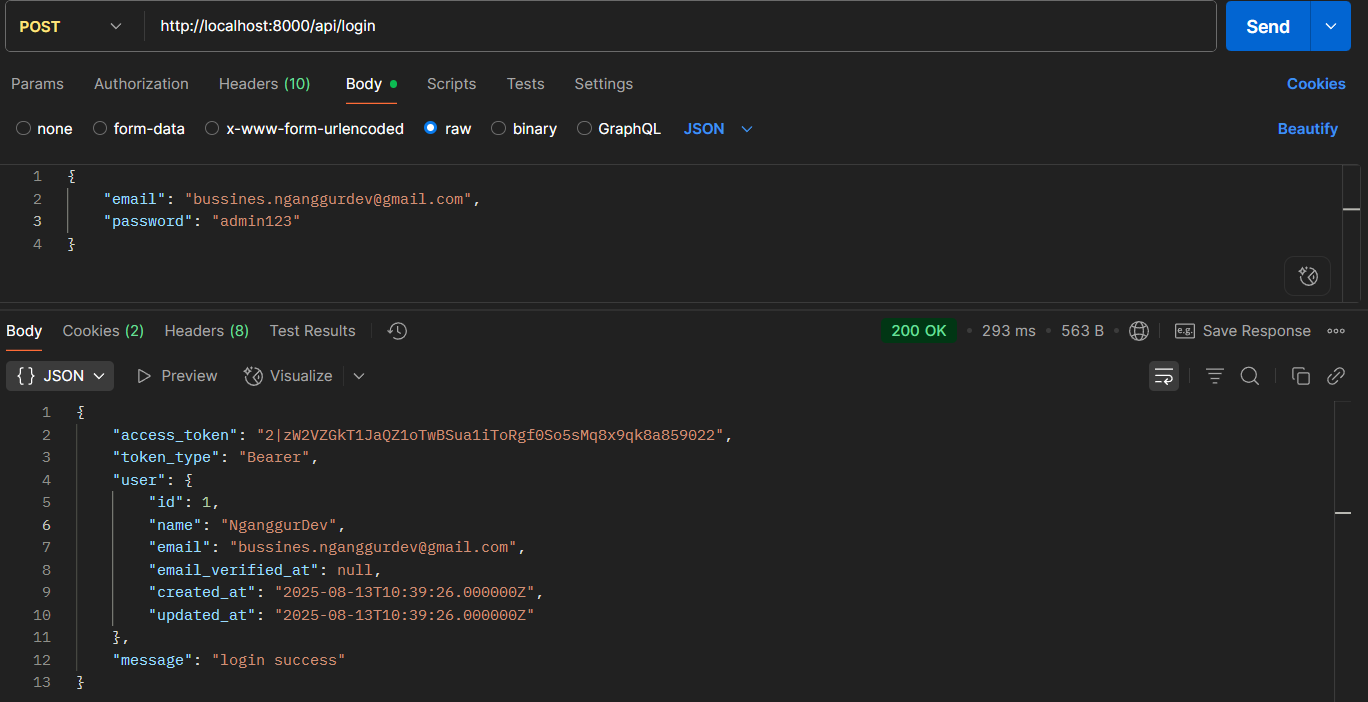This screenshot has height=702, width=1368.
Task: Click the Visualize icon
Action: click(253, 376)
